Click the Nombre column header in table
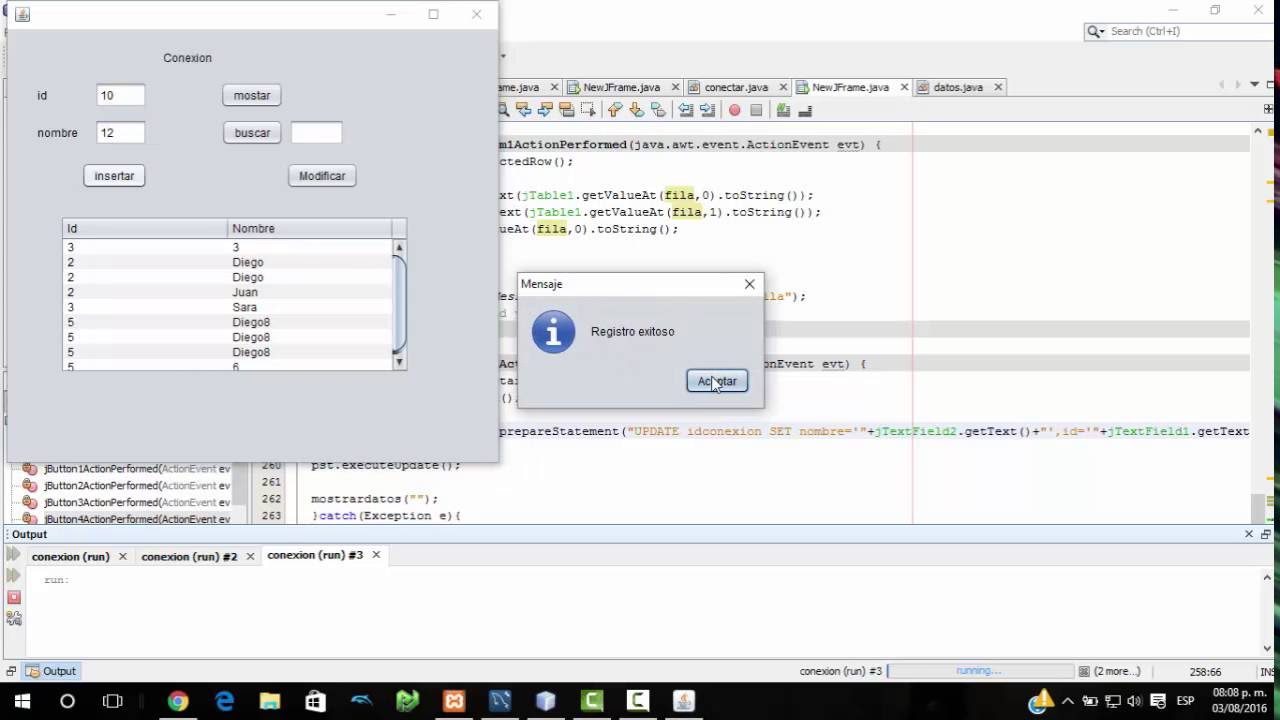Screen dimensions: 1280x720 coord(310,228)
